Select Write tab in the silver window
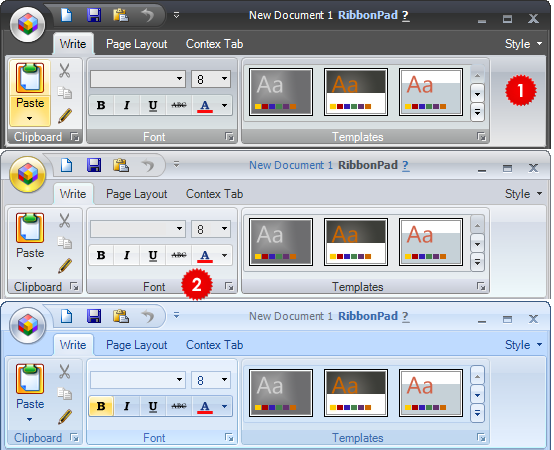The width and height of the screenshot is (554, 450). (73, 194)
